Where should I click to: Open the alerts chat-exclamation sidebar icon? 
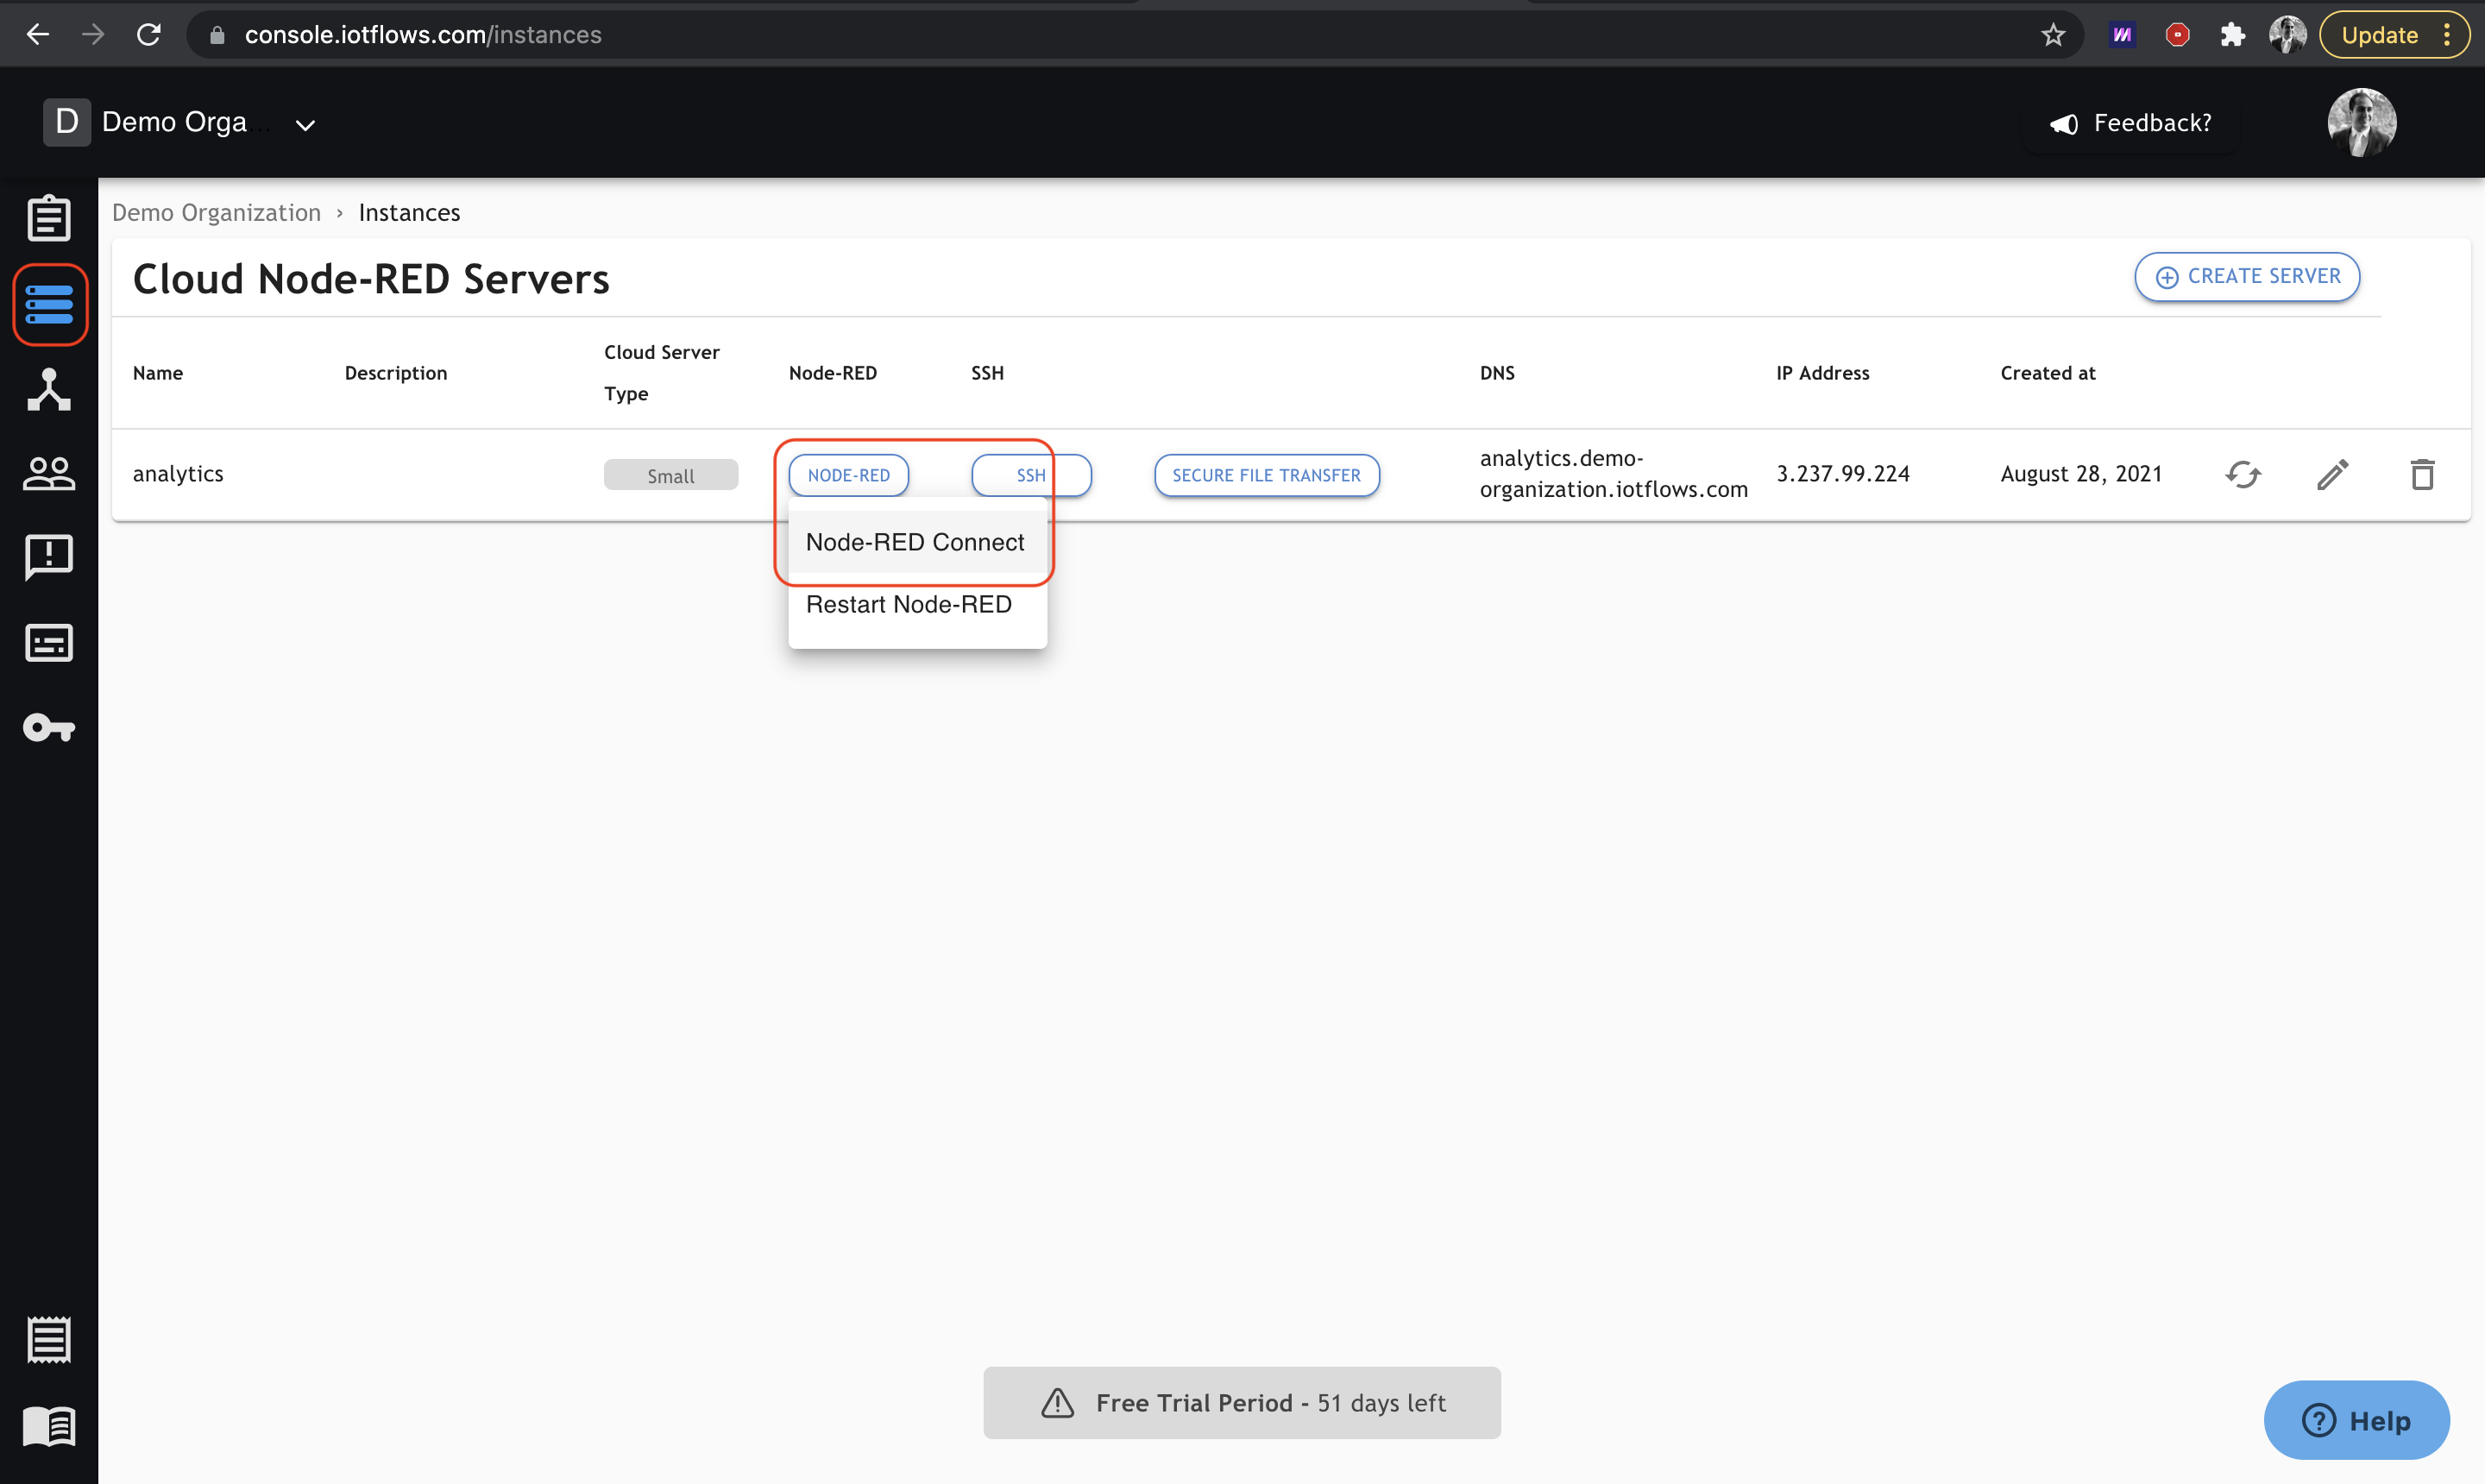[x=48, y=557]
